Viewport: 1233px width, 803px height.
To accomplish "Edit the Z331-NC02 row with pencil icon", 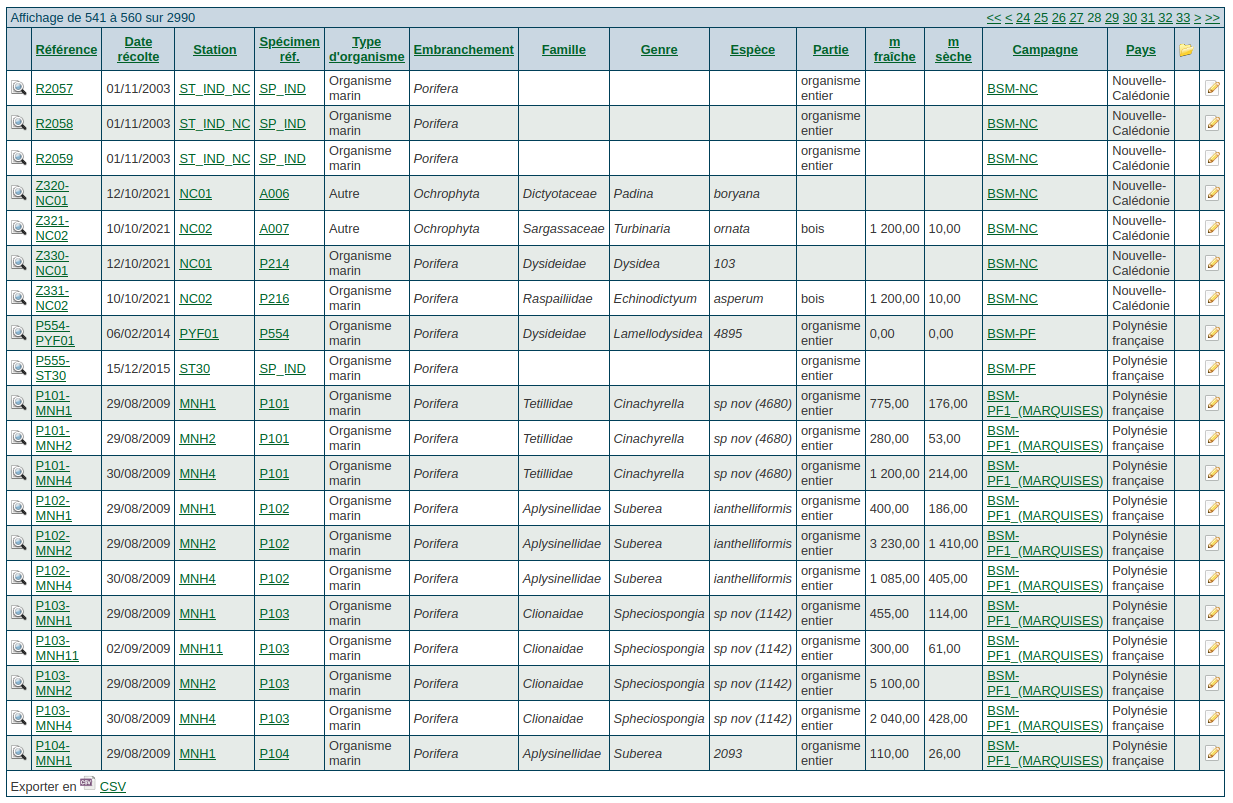I will click(1213, 298).
